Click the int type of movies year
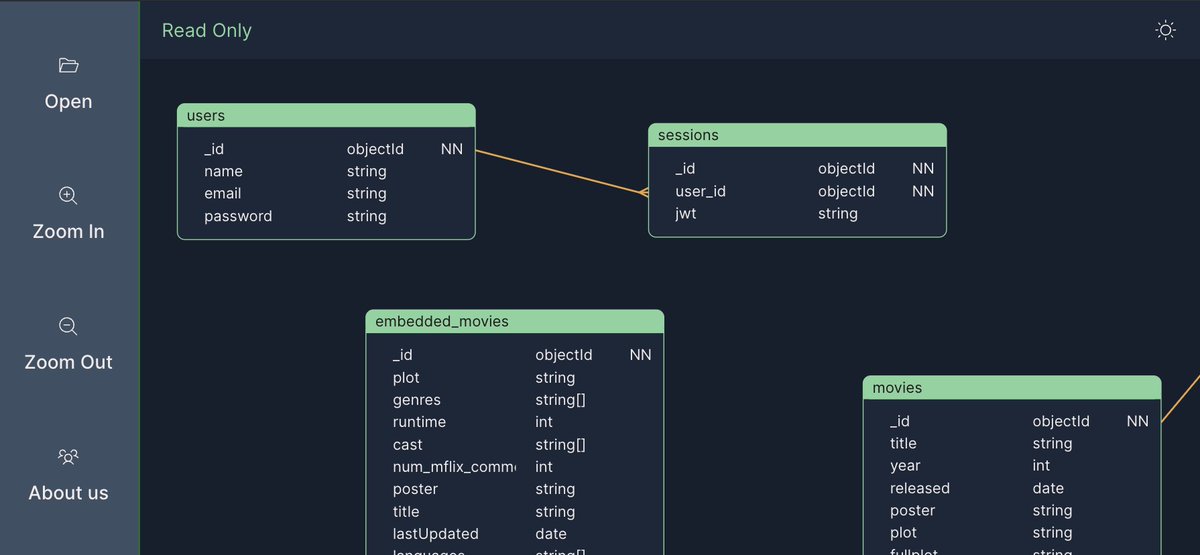1200x555 pixels. 1041,465
